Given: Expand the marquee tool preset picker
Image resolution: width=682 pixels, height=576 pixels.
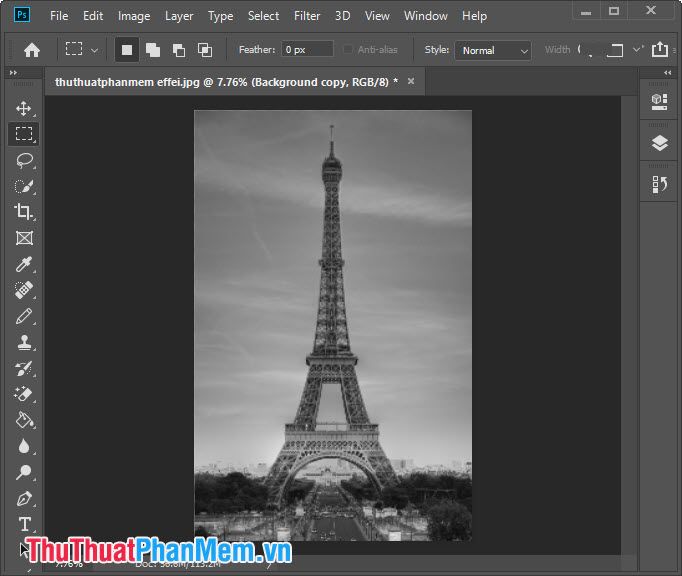Looking at the screenshot, I should click(x=94, y=50).
